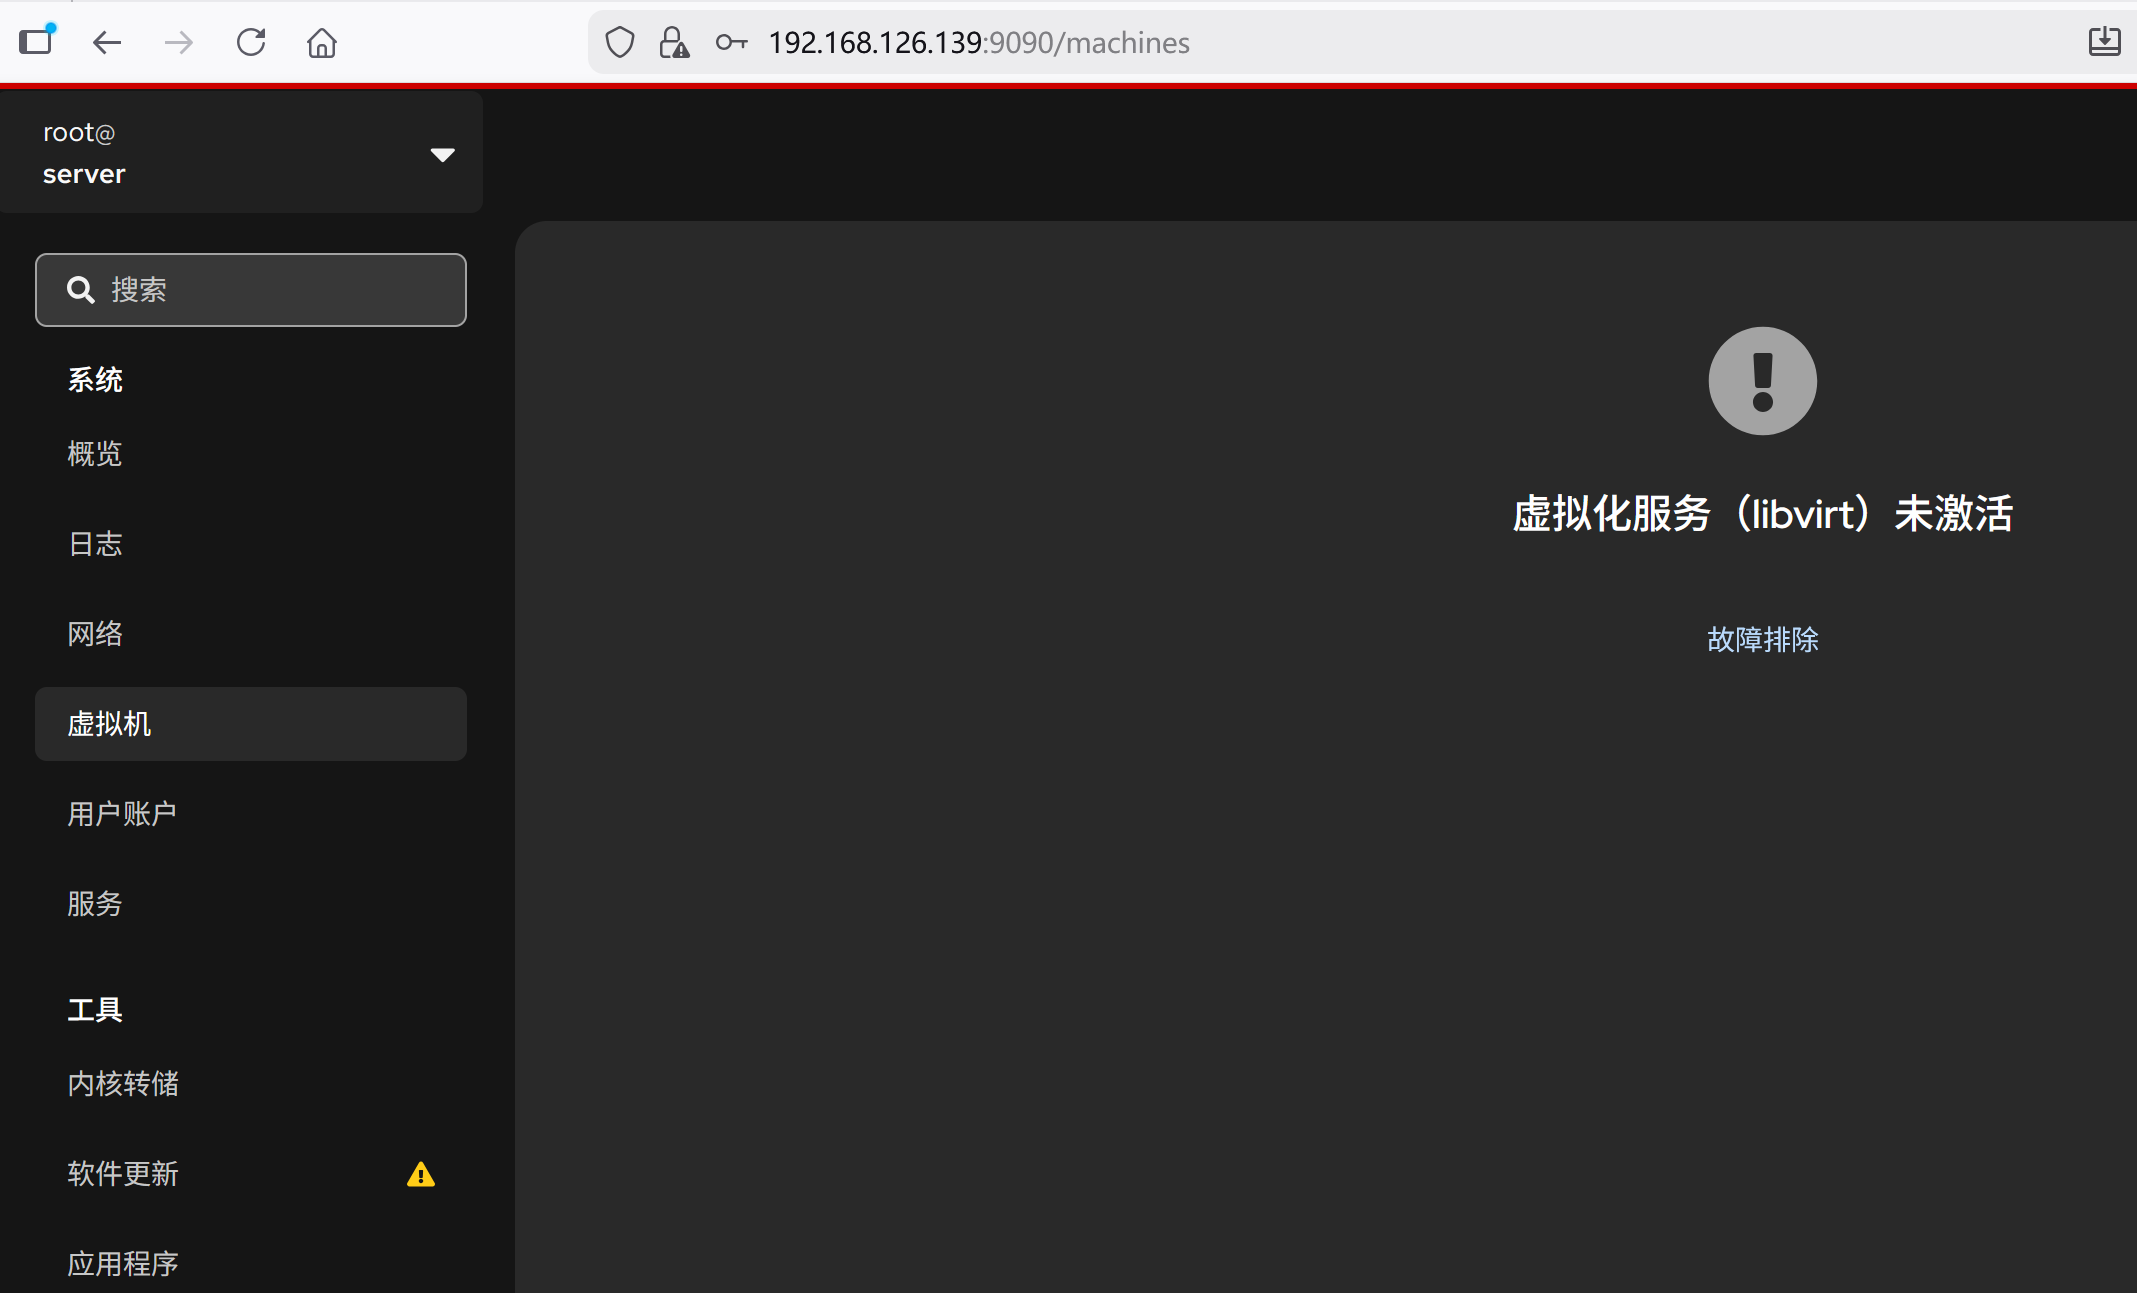
Task: Click the software update warning triangle
Action: tap(421, 1174)
